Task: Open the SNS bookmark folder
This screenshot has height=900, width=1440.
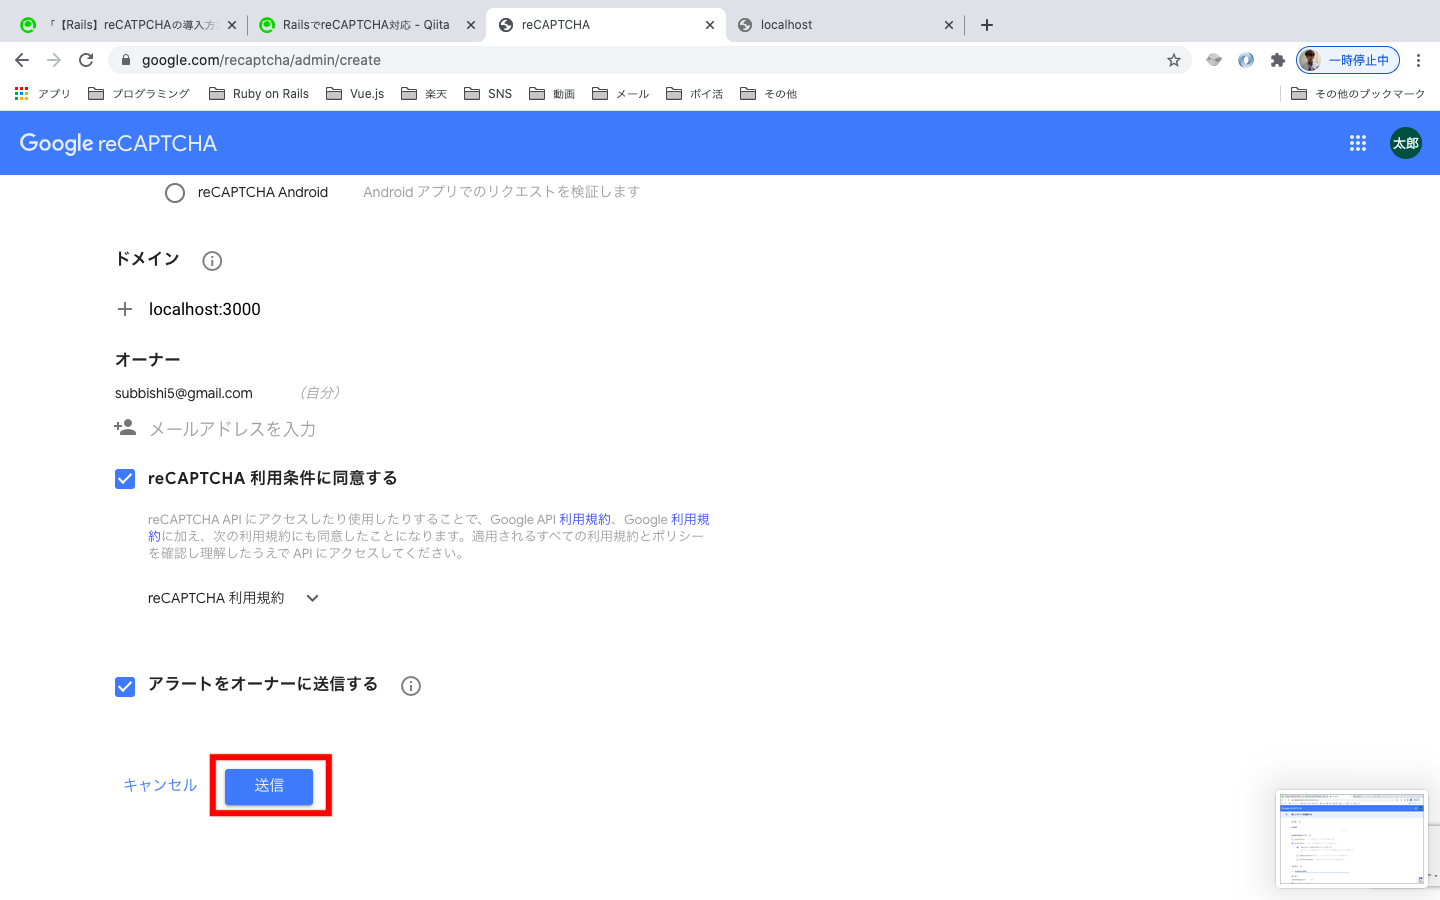Action: [x=488, y=94]
